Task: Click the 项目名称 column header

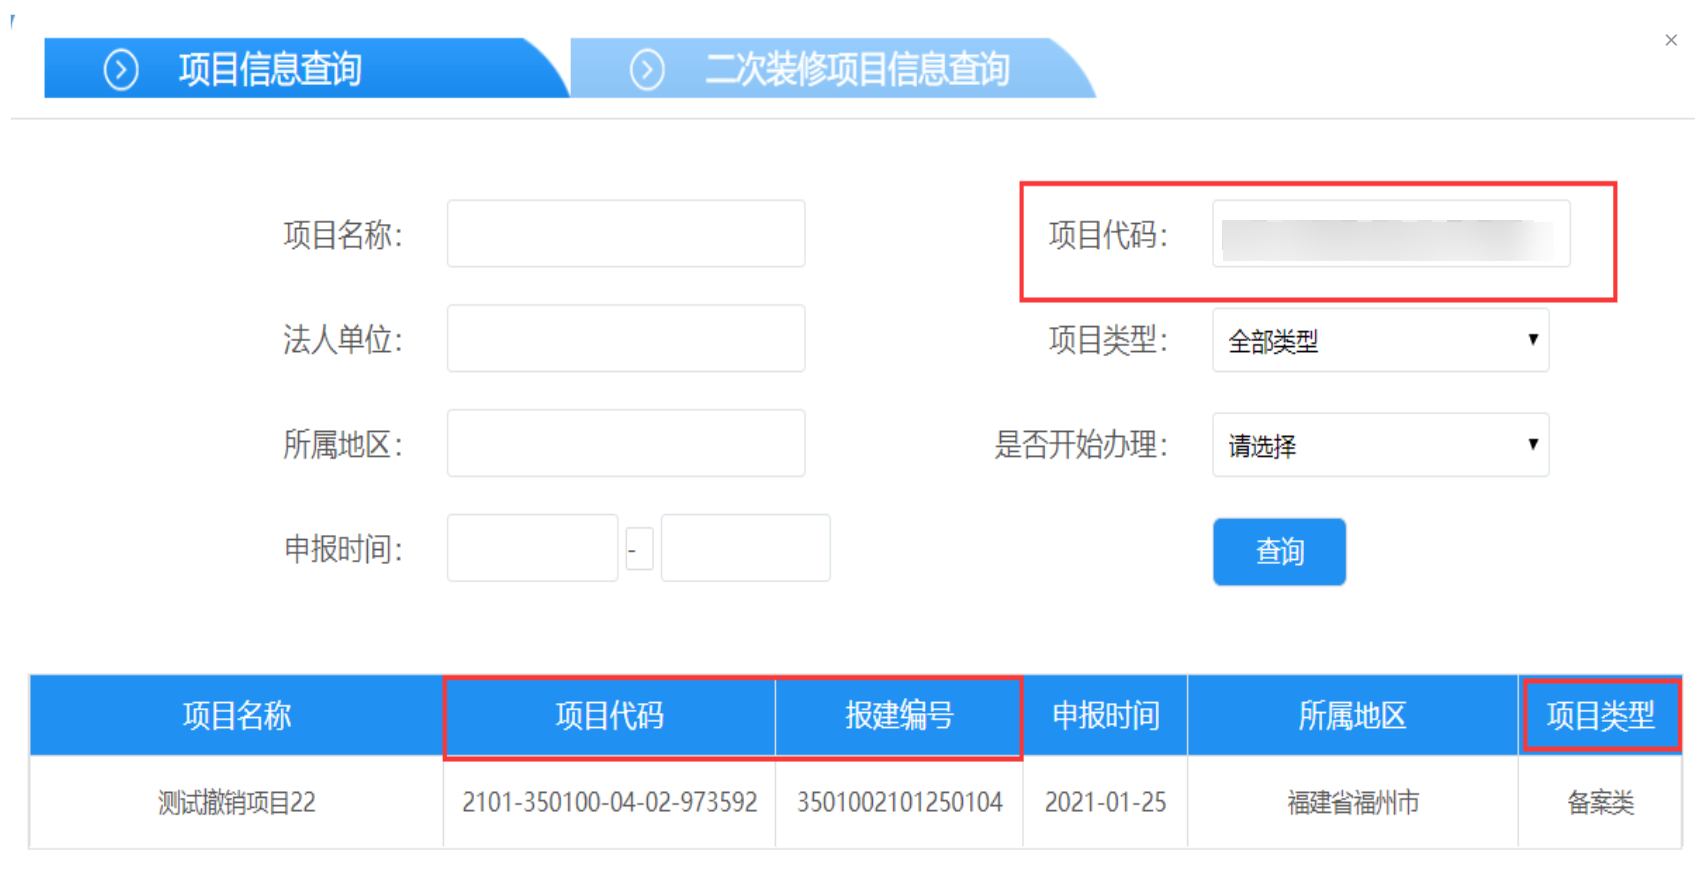Action: click(x=237, y=715)
